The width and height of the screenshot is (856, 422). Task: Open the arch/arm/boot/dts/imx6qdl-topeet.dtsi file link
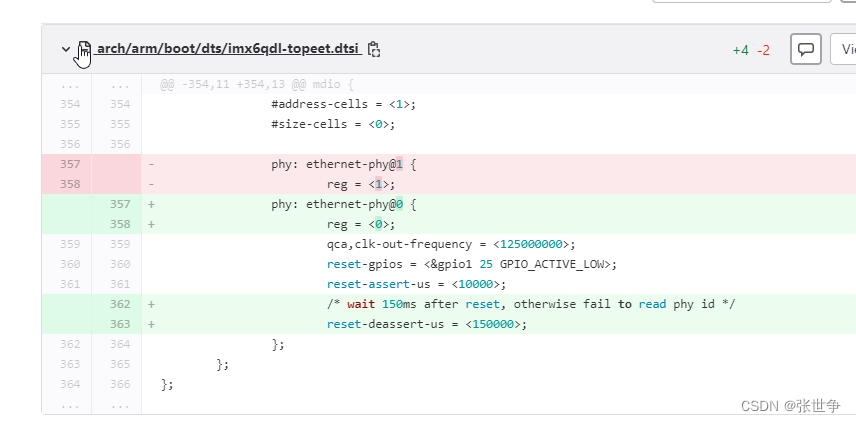229,49
